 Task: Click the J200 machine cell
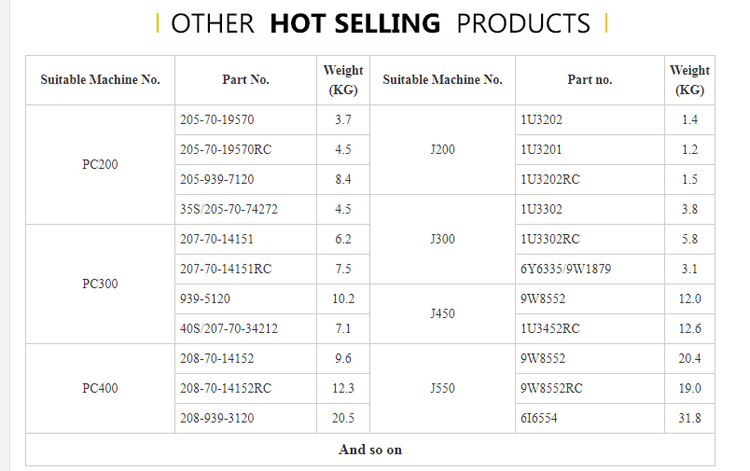pyautogui.click(x=442, y=150)
